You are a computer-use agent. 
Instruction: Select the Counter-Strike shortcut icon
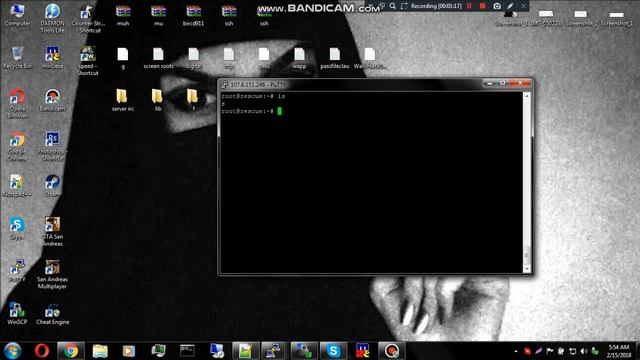pos(87,18)
